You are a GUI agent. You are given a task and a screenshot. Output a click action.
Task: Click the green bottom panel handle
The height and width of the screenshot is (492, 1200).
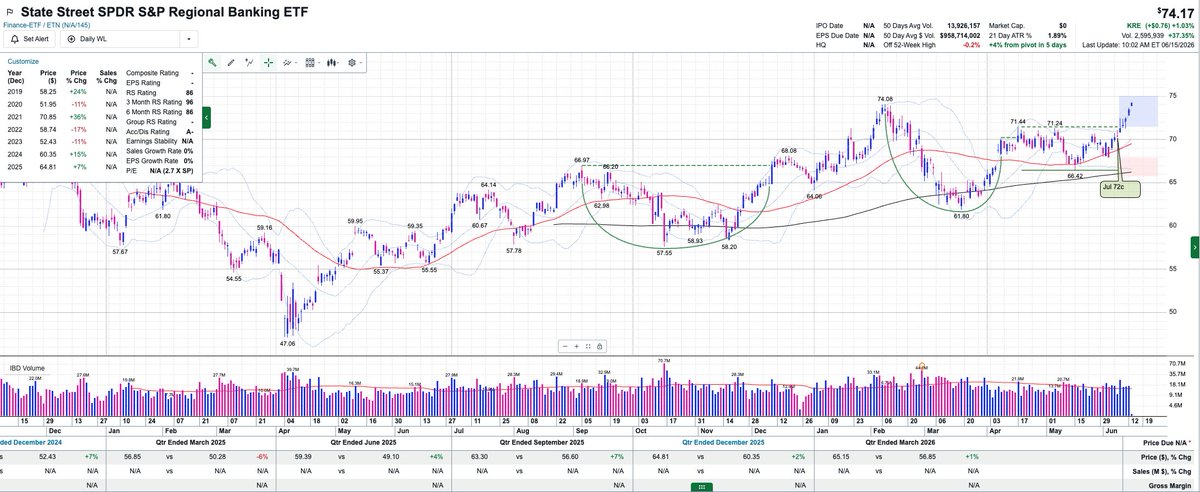[703, 486]
